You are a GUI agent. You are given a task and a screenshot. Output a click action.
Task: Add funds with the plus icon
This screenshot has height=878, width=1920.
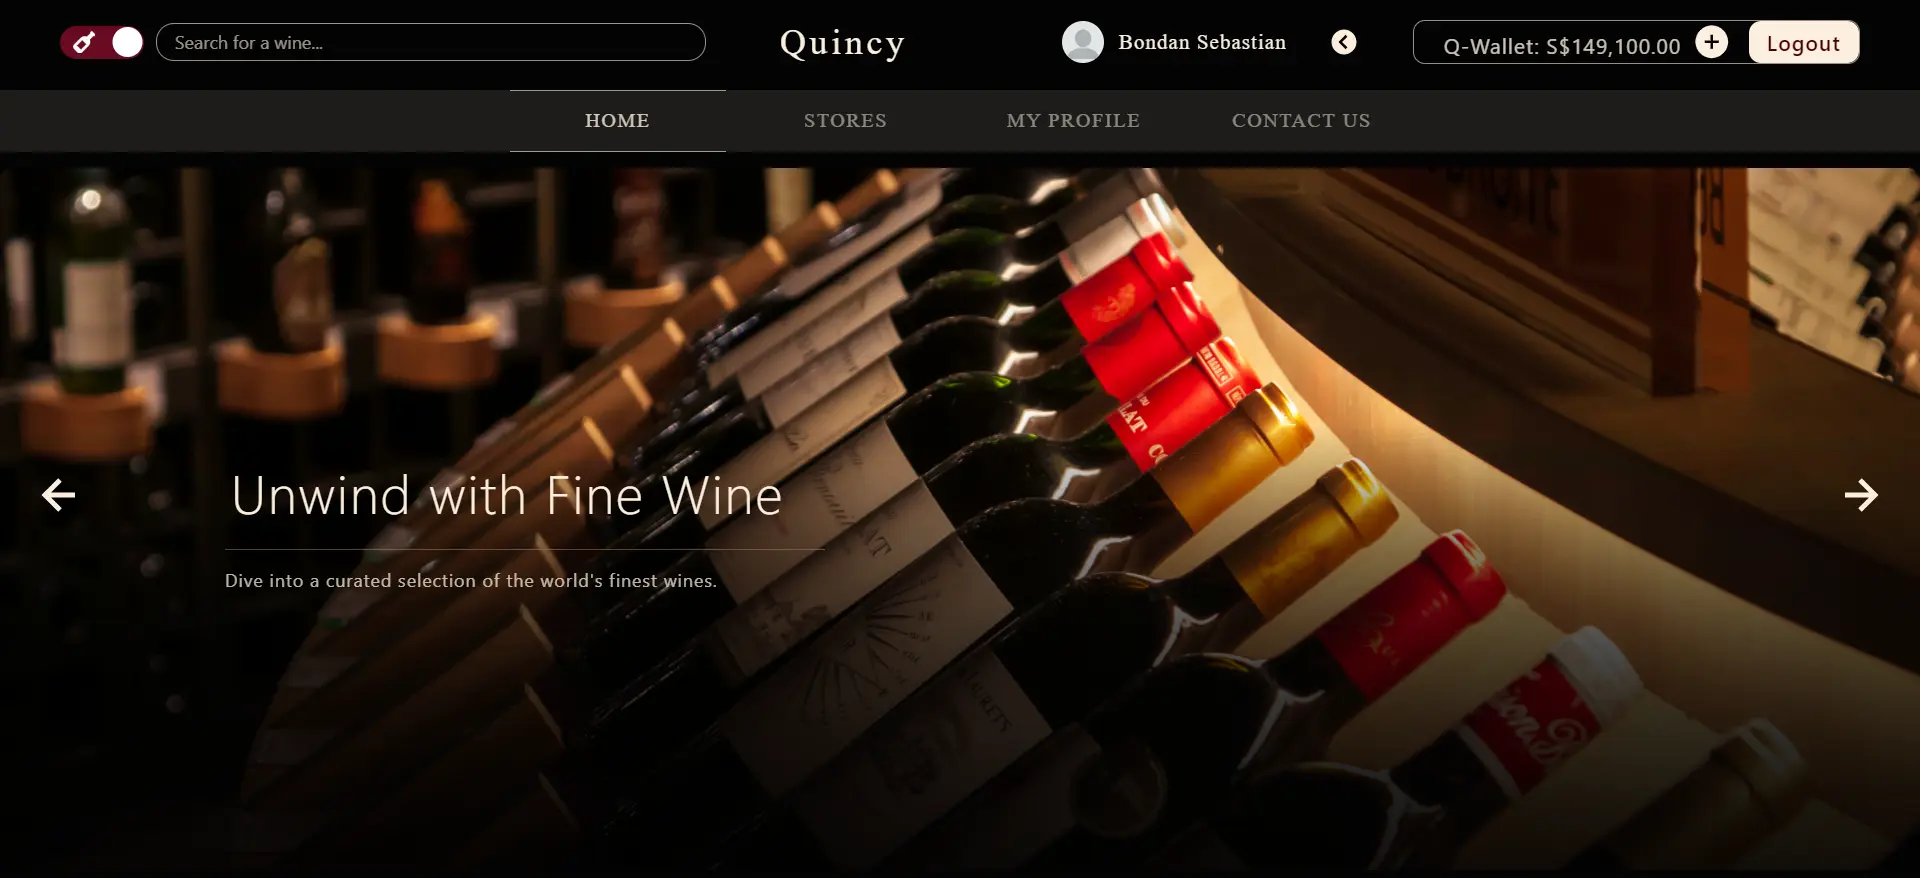1712,42
